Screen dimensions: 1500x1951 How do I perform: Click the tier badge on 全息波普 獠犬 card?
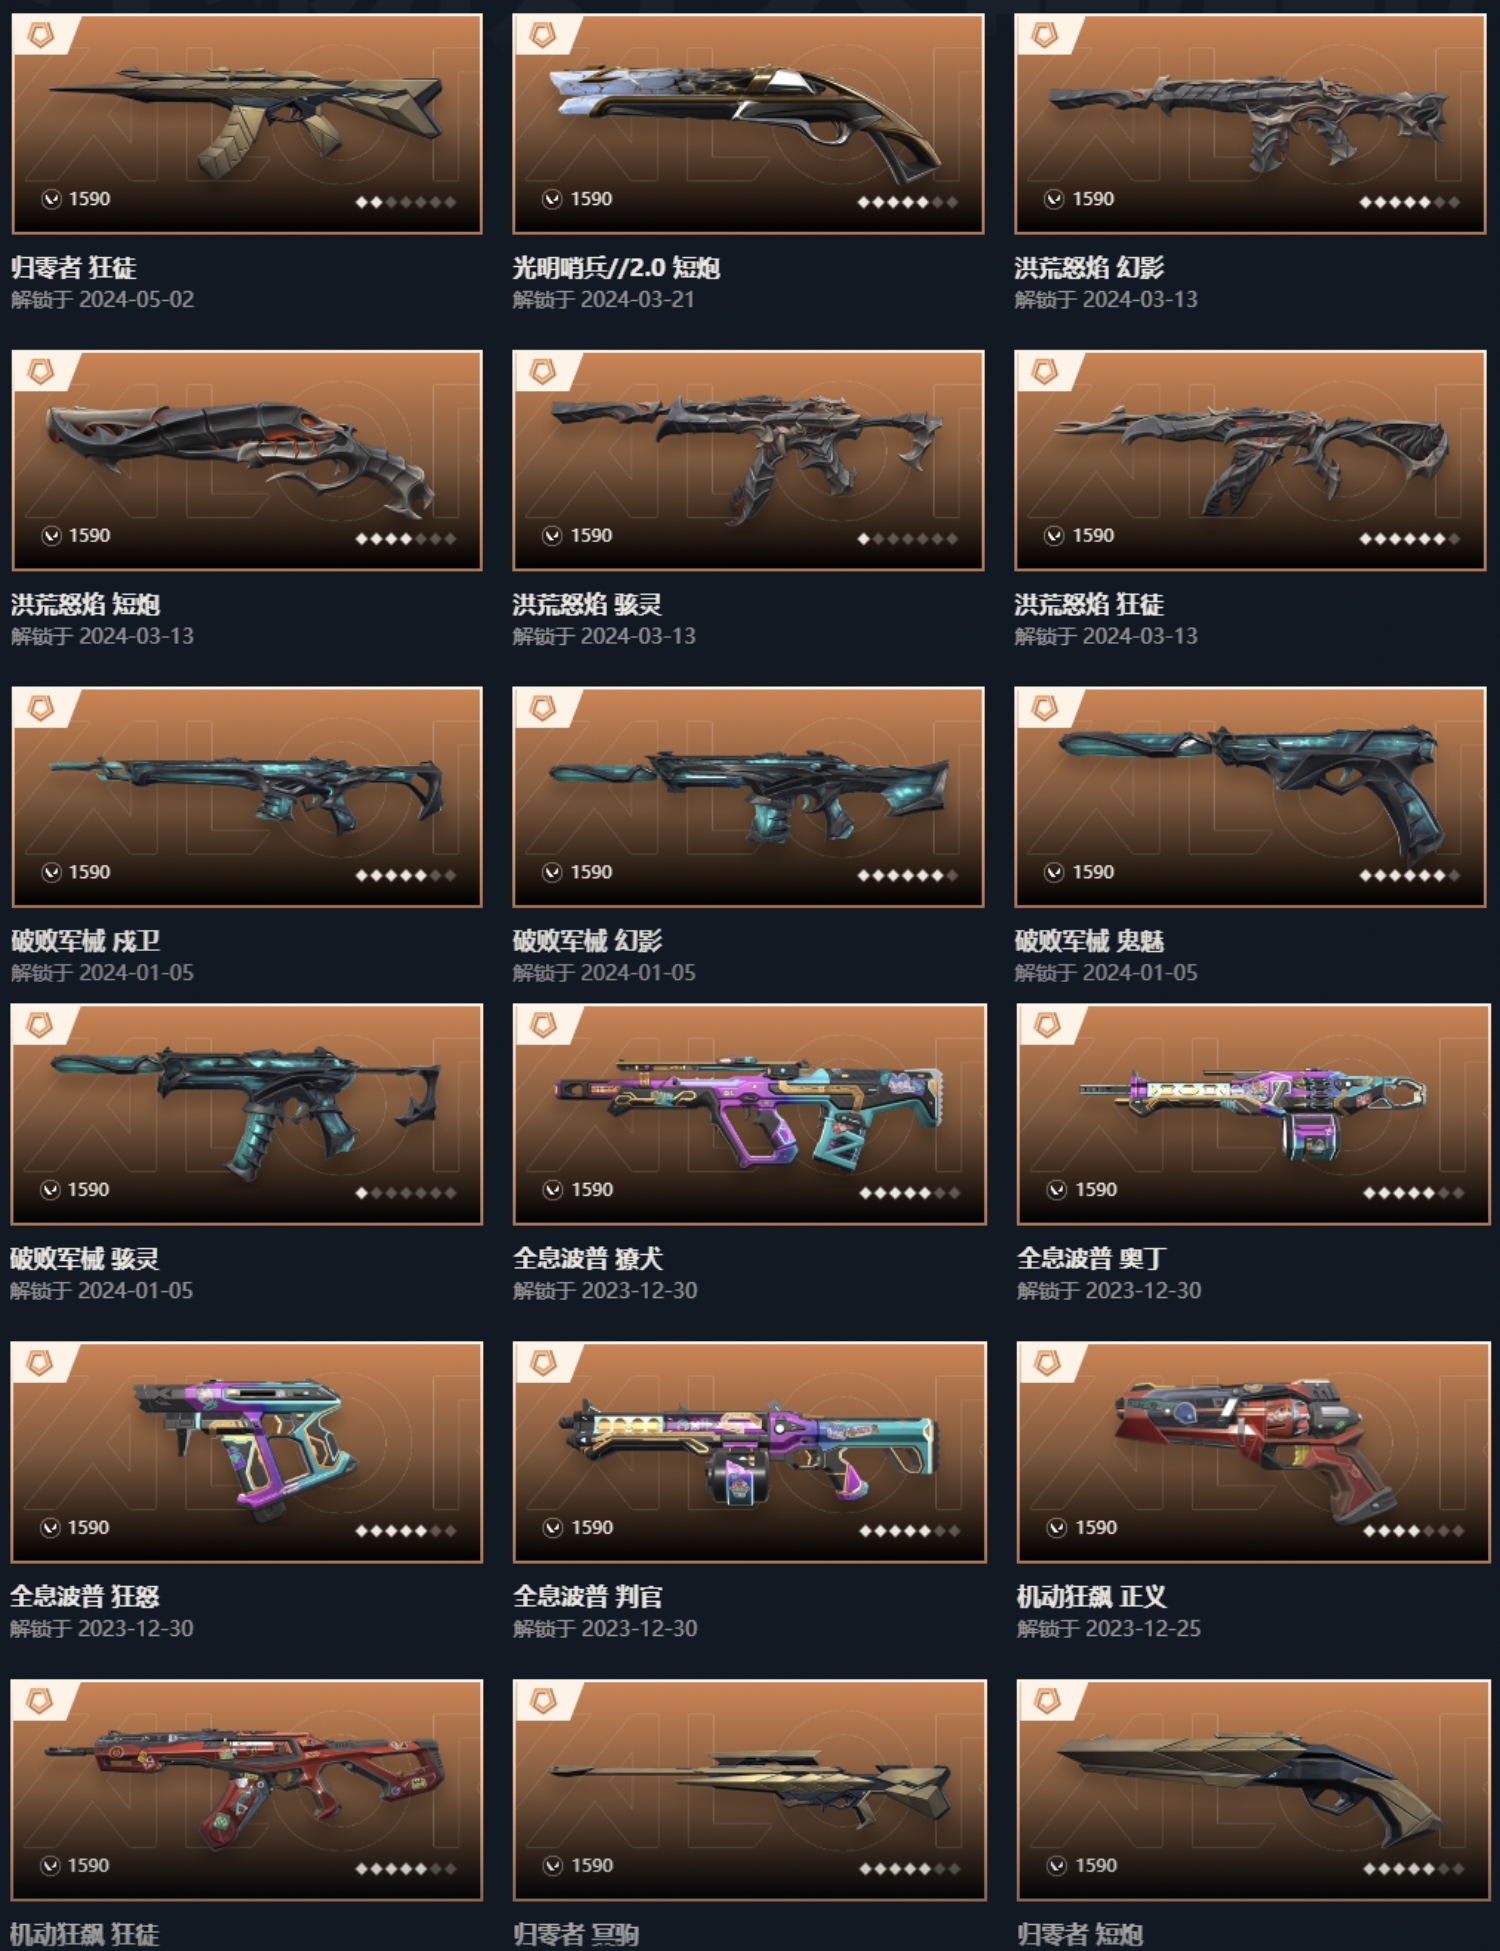tap(543, 1026)
